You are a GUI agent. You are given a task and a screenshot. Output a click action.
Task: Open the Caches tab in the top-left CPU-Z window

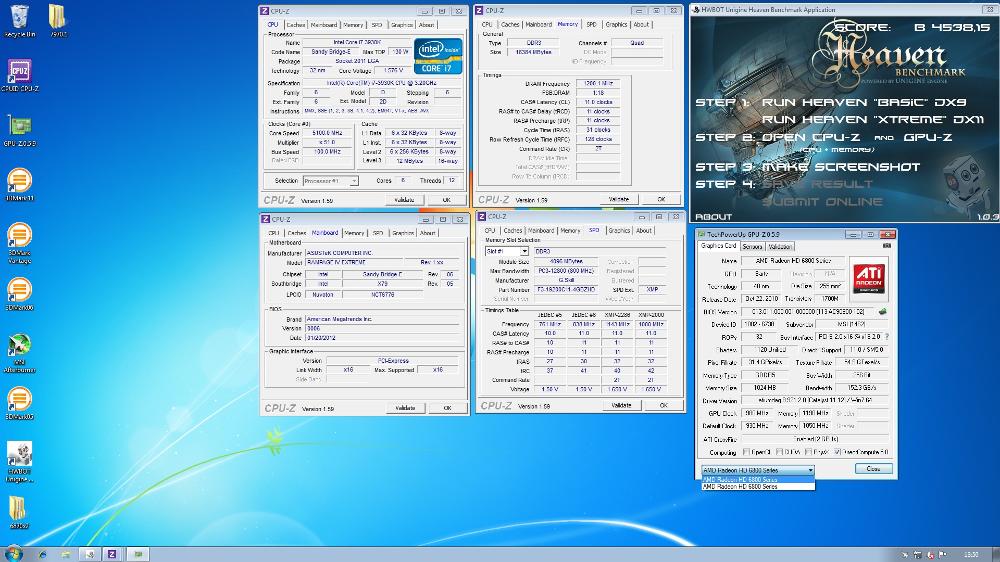point(295,25)
